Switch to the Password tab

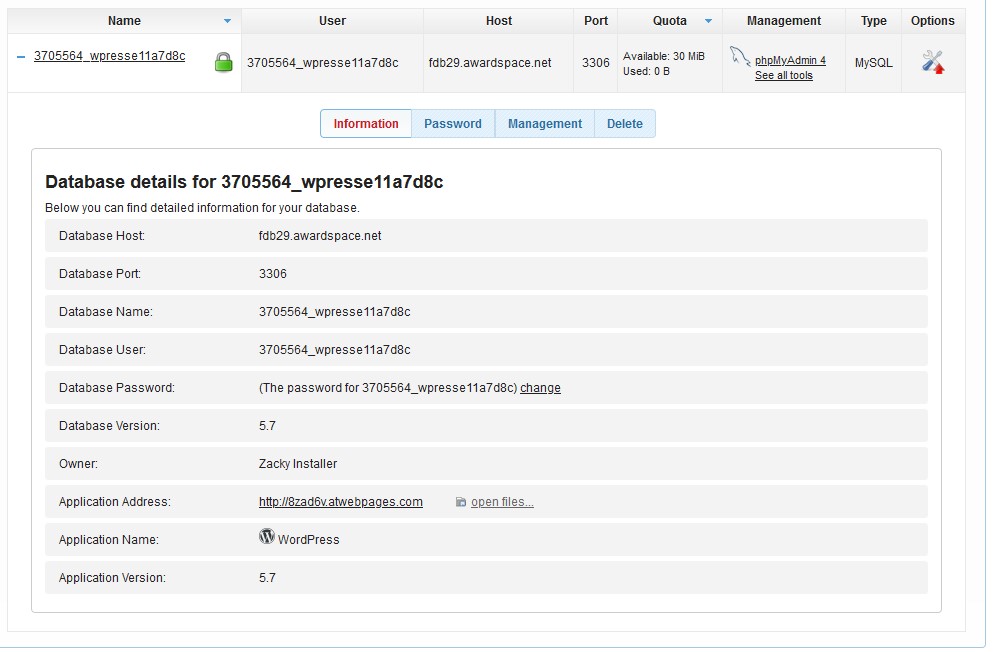click(453, 124)
